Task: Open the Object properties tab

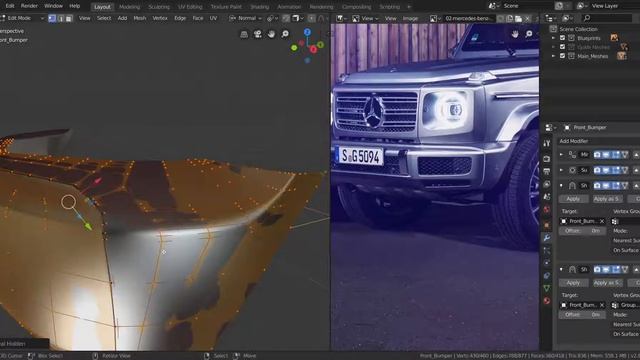Action: 547,225
